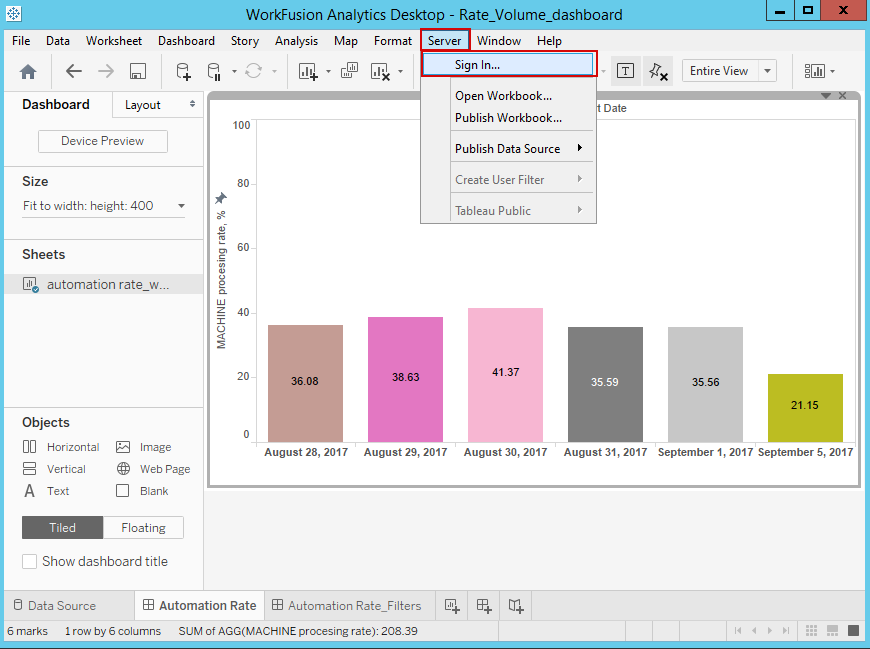Click the August 29 magenta bar

pos(405,379)
